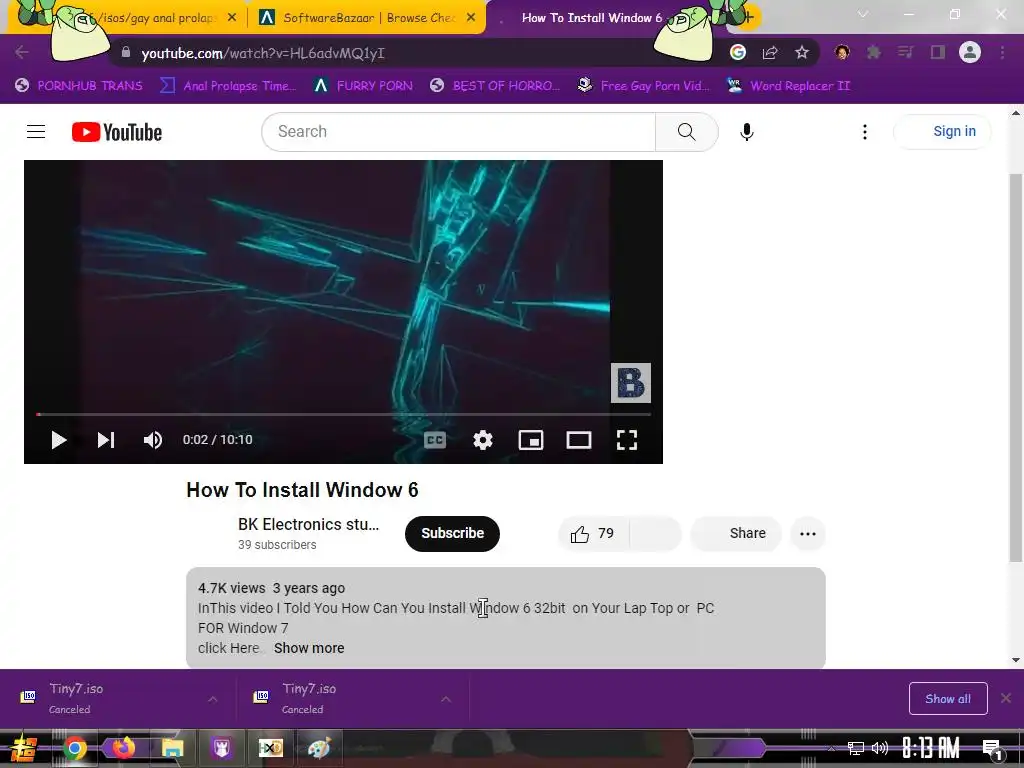This screenshot has height=768, width=1024.
Task: Toggle theater mode on the player
Action: 579,440
